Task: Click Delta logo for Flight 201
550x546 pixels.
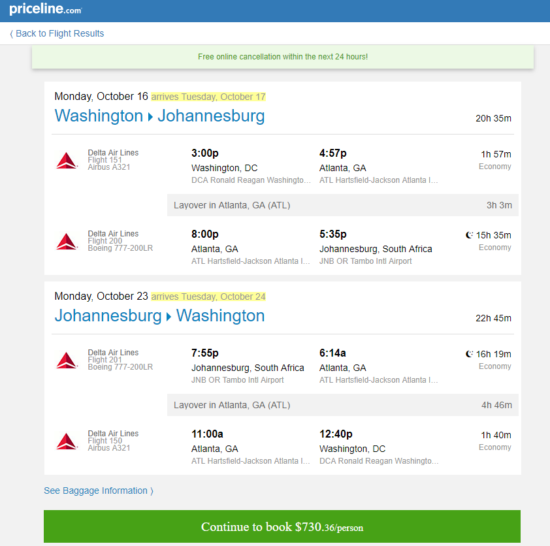Action: 66,360
